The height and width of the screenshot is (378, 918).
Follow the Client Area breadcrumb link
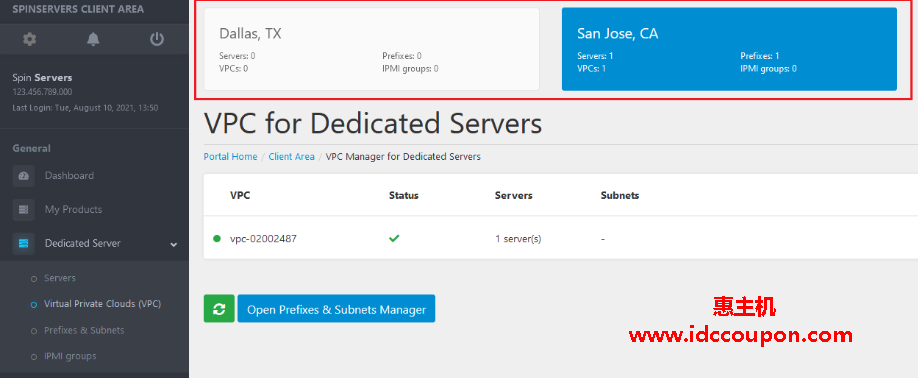(292, 157)
